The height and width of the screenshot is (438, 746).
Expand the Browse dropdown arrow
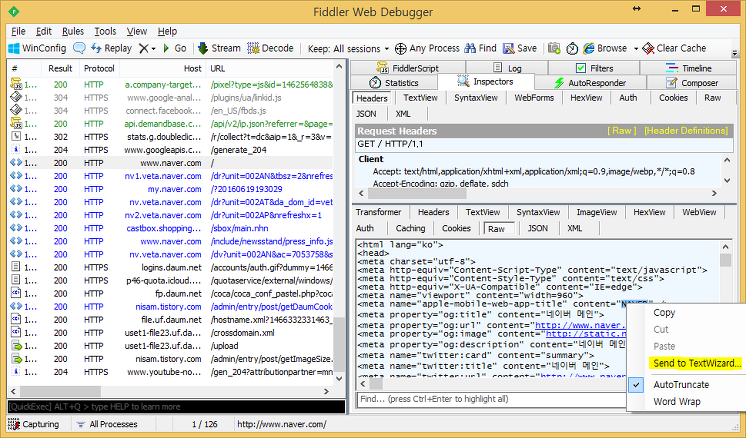[636, 49]
